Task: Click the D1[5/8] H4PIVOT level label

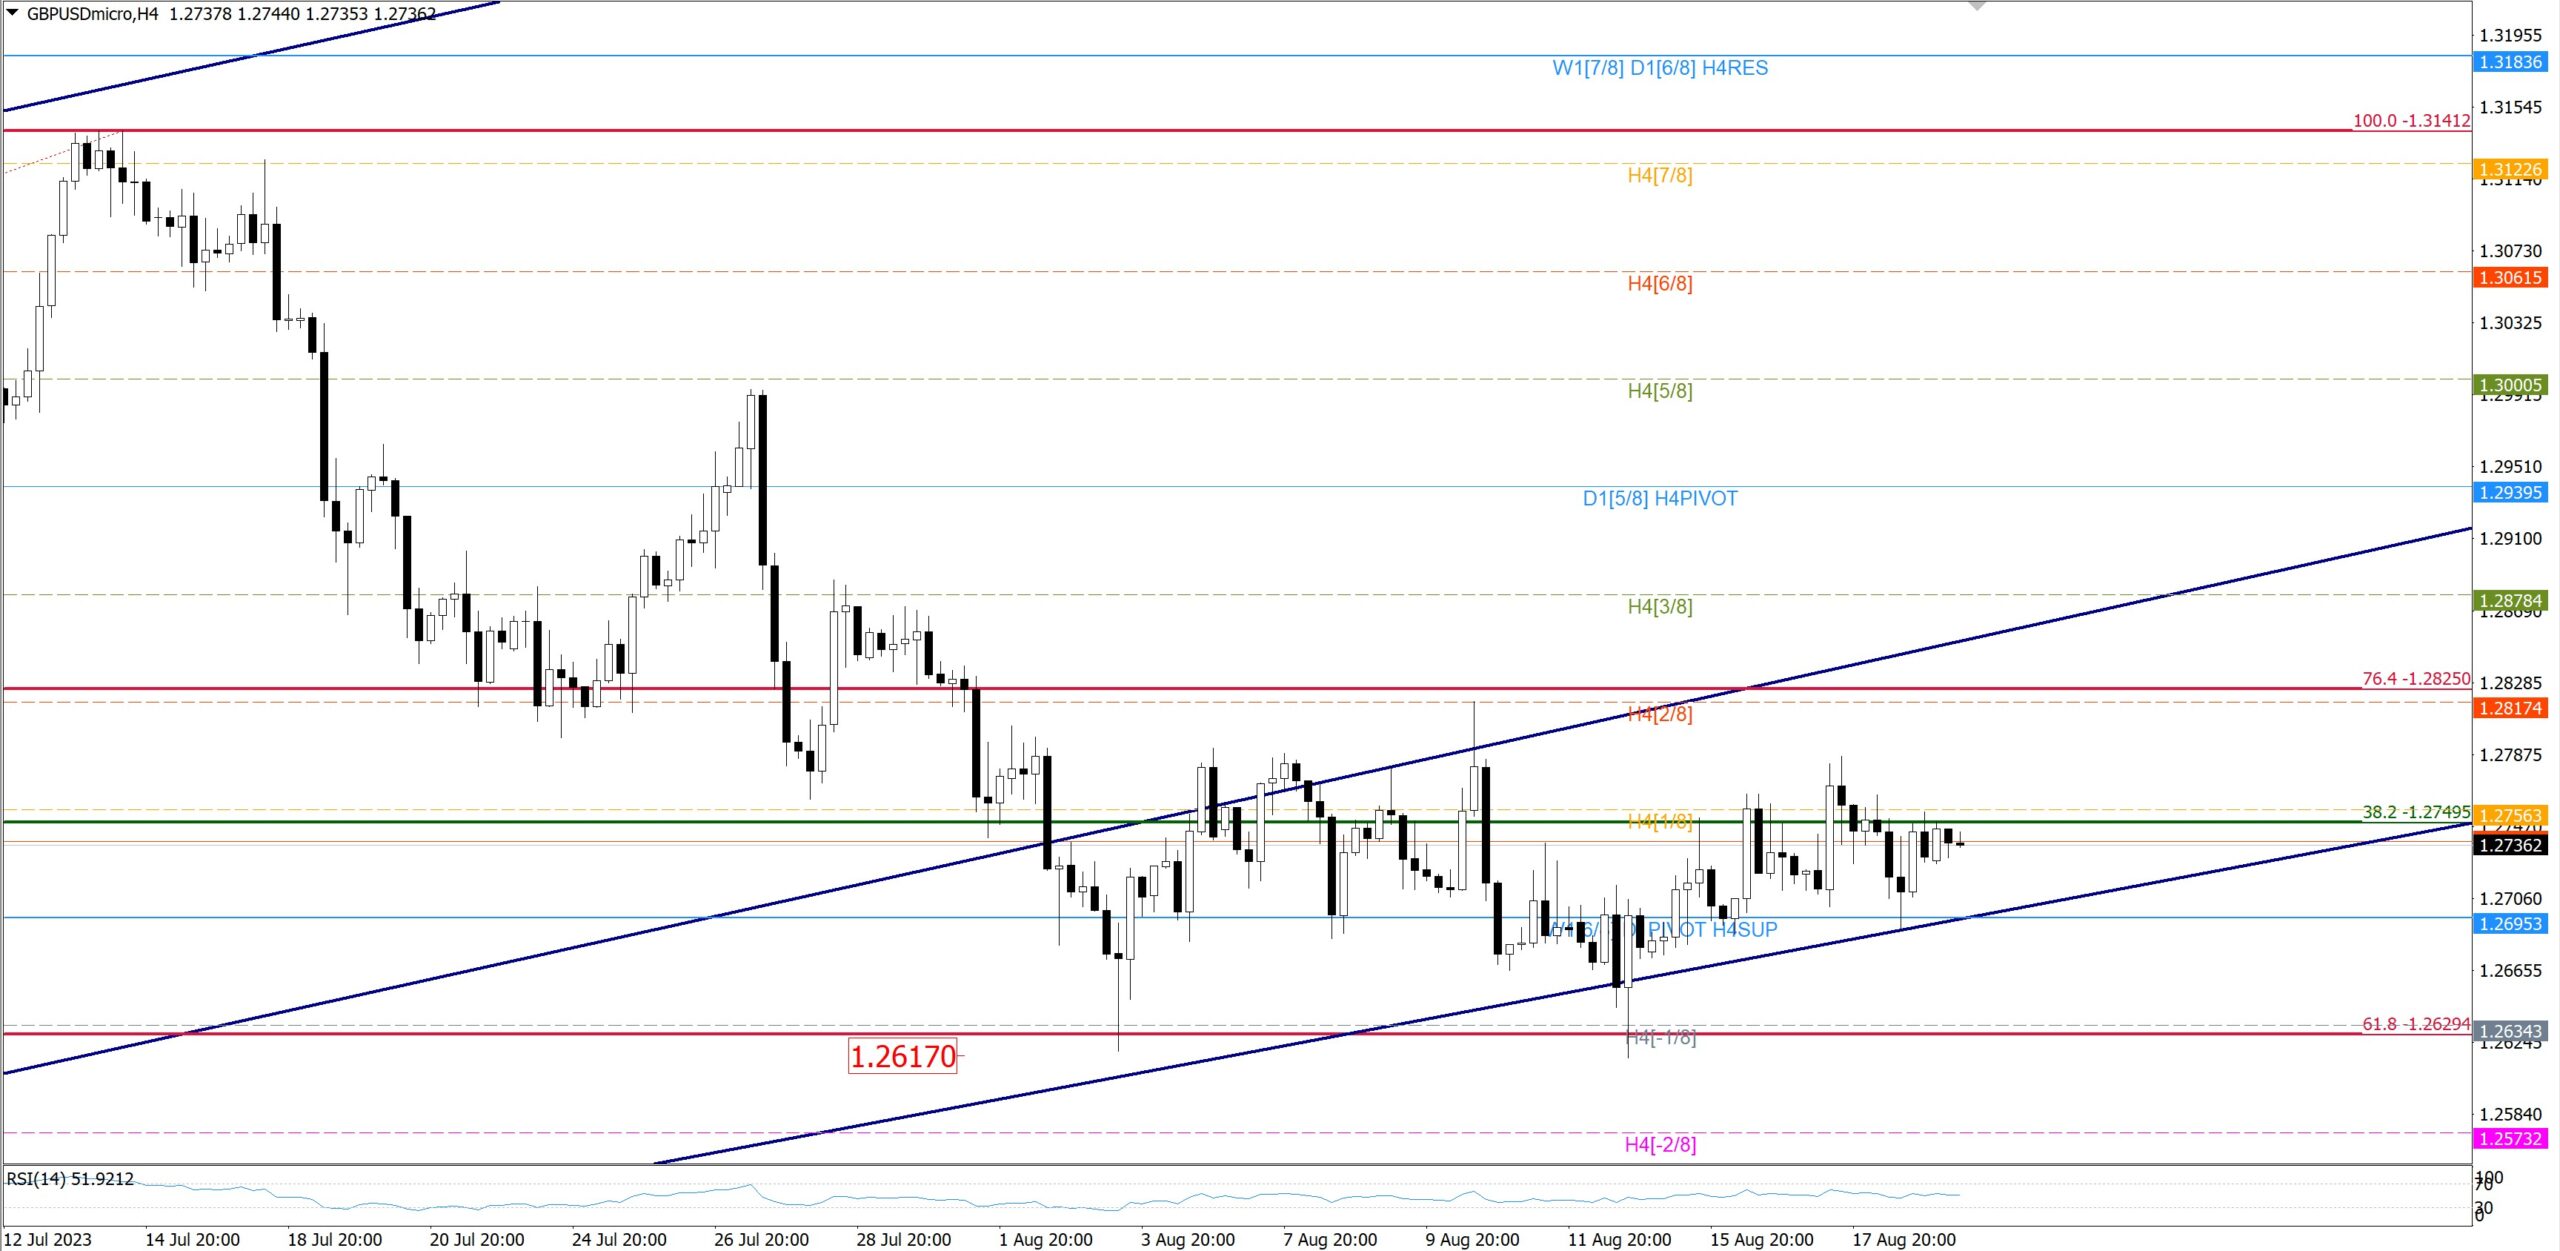Action: [x=1660, y=498]
